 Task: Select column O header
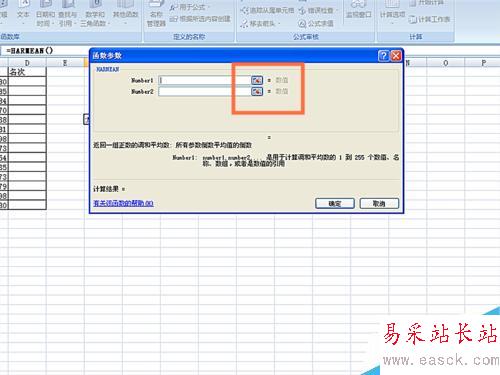coord(446,63)
